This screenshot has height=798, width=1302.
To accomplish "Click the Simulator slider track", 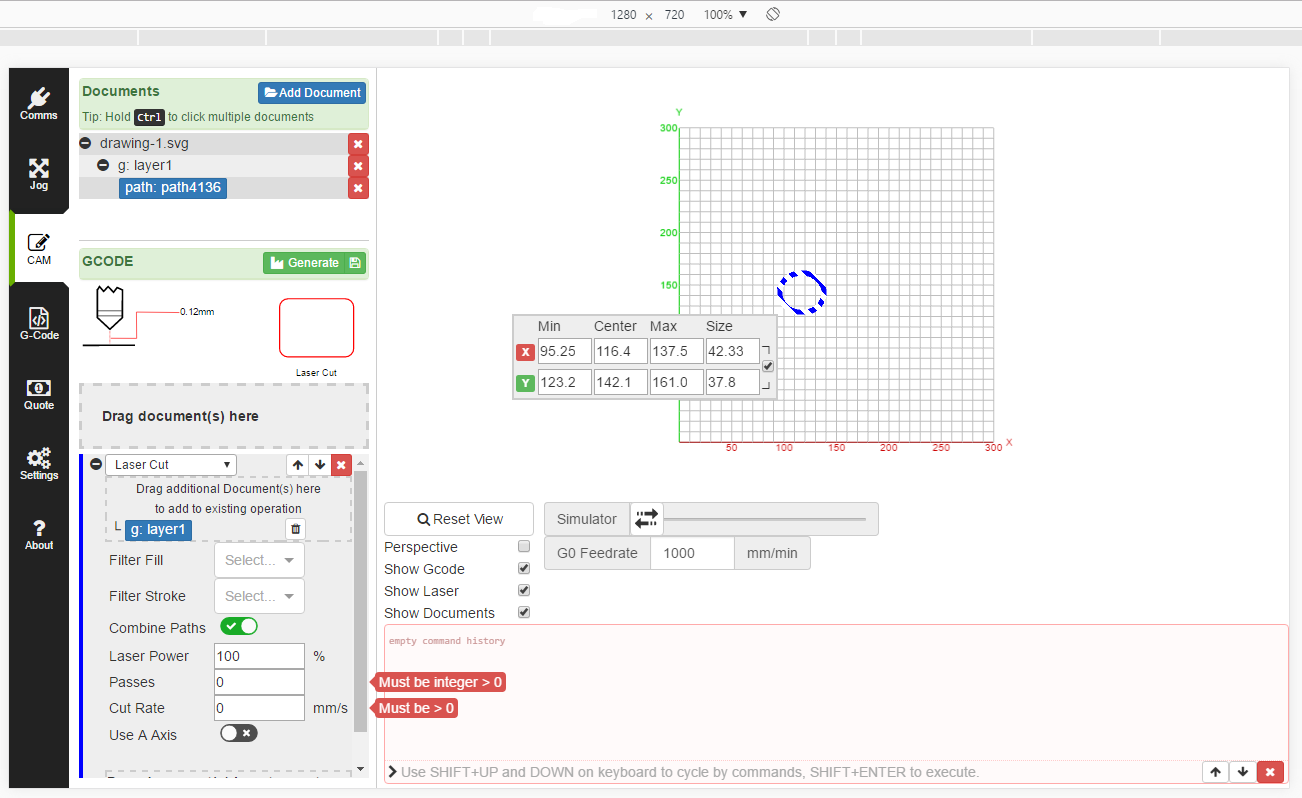I will (765, 519).
